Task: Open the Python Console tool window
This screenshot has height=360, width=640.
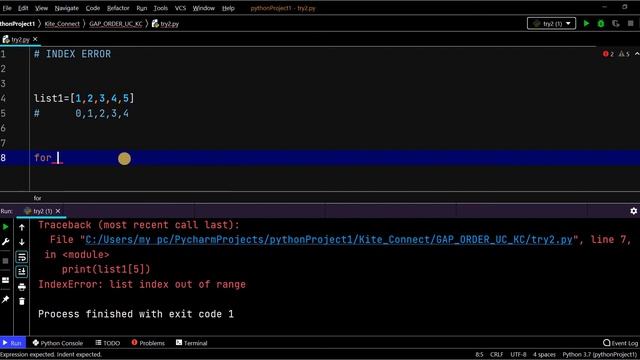Action: click(x=58, y=343)
